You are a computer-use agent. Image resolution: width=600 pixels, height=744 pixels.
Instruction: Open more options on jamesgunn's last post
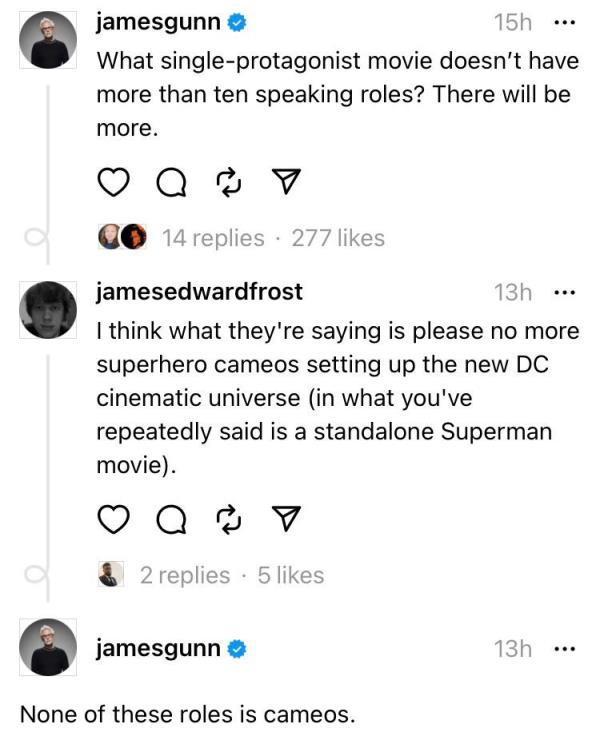tap(565, 648)
